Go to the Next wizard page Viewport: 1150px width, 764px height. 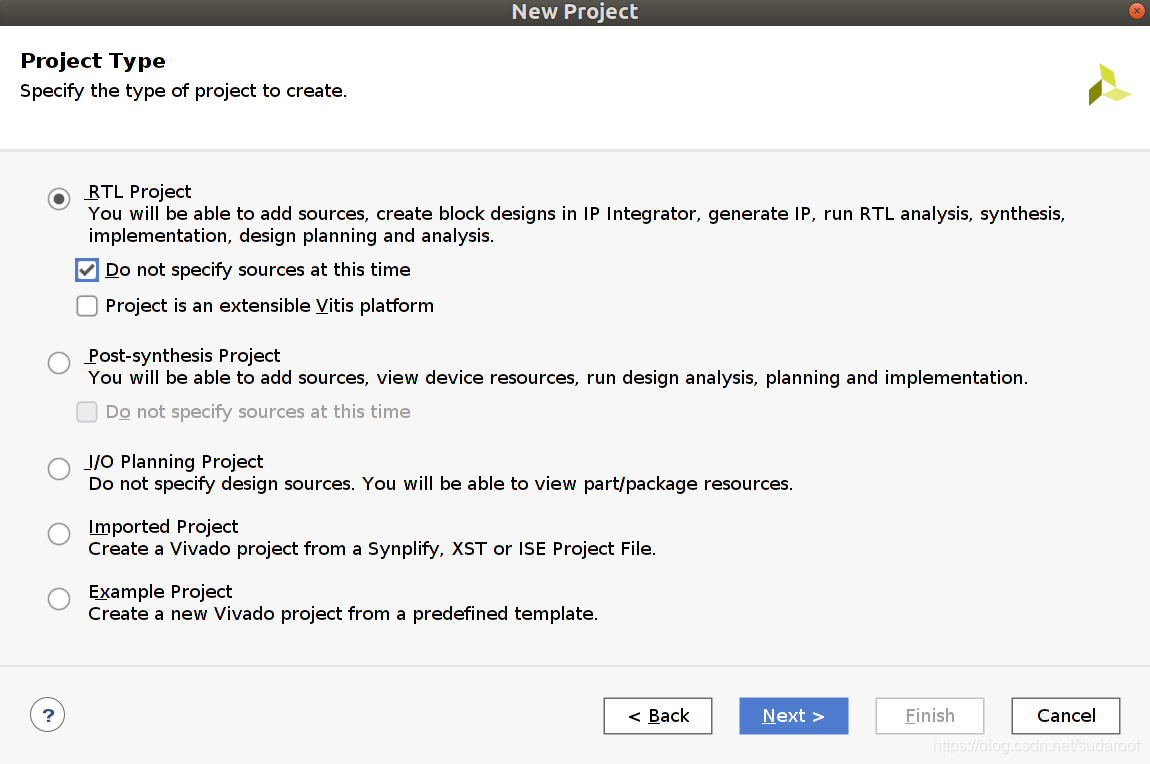794,716
